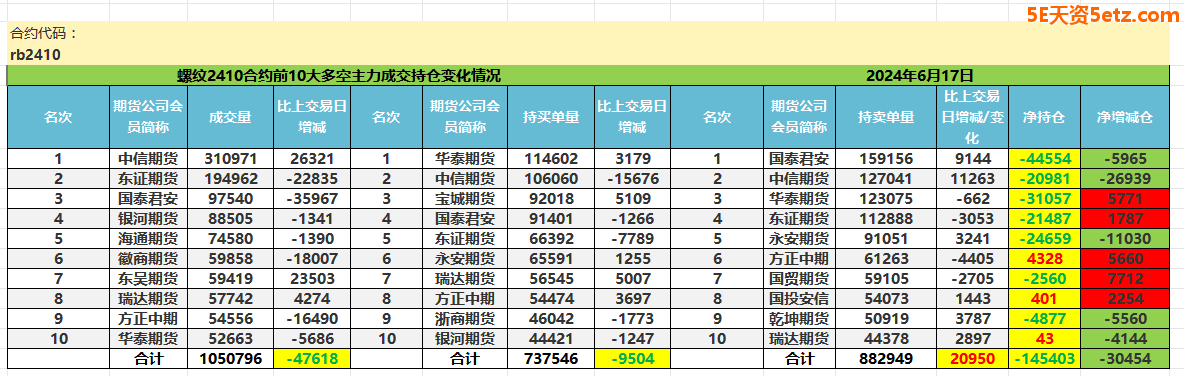Click the cell with value 194962
The width and height of the screenshot is (1184, 376).
coord(230,178)
